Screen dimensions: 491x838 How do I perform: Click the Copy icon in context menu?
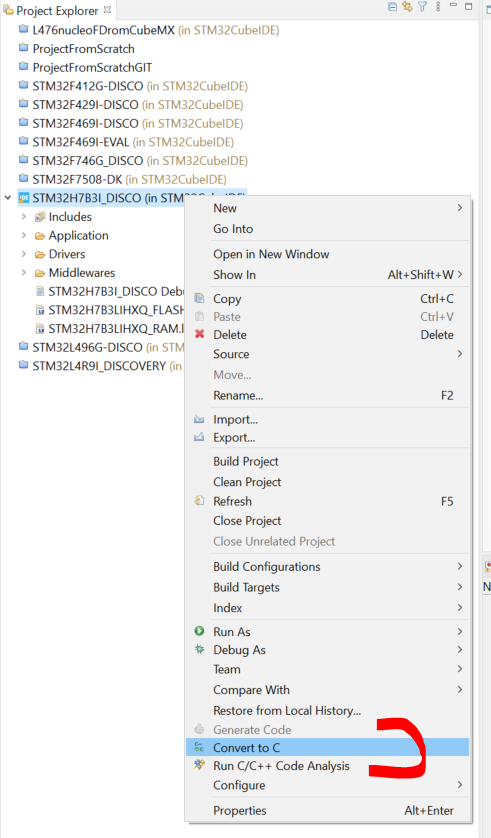[199, 298]
